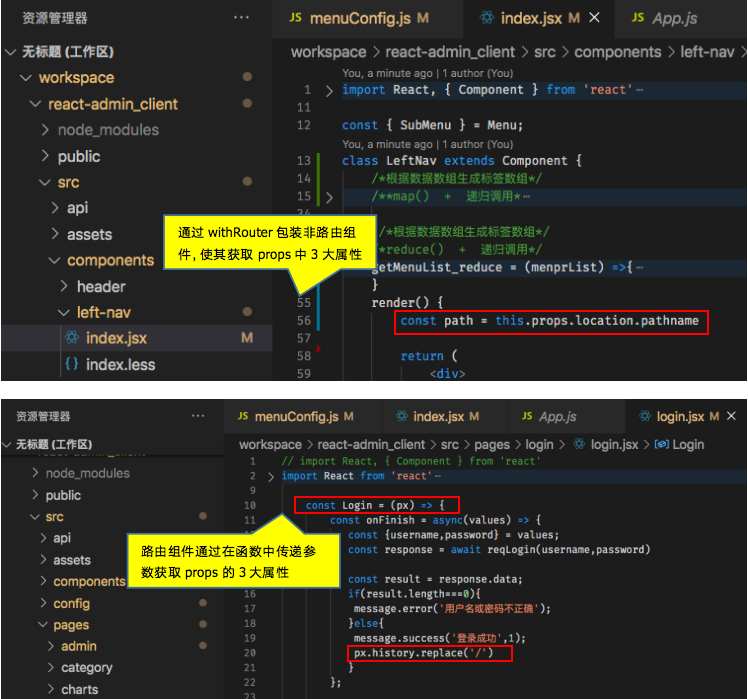748x699 pixels.
Task: Click React icon on index.jsx bottom tab
Action: coord(402,416)
